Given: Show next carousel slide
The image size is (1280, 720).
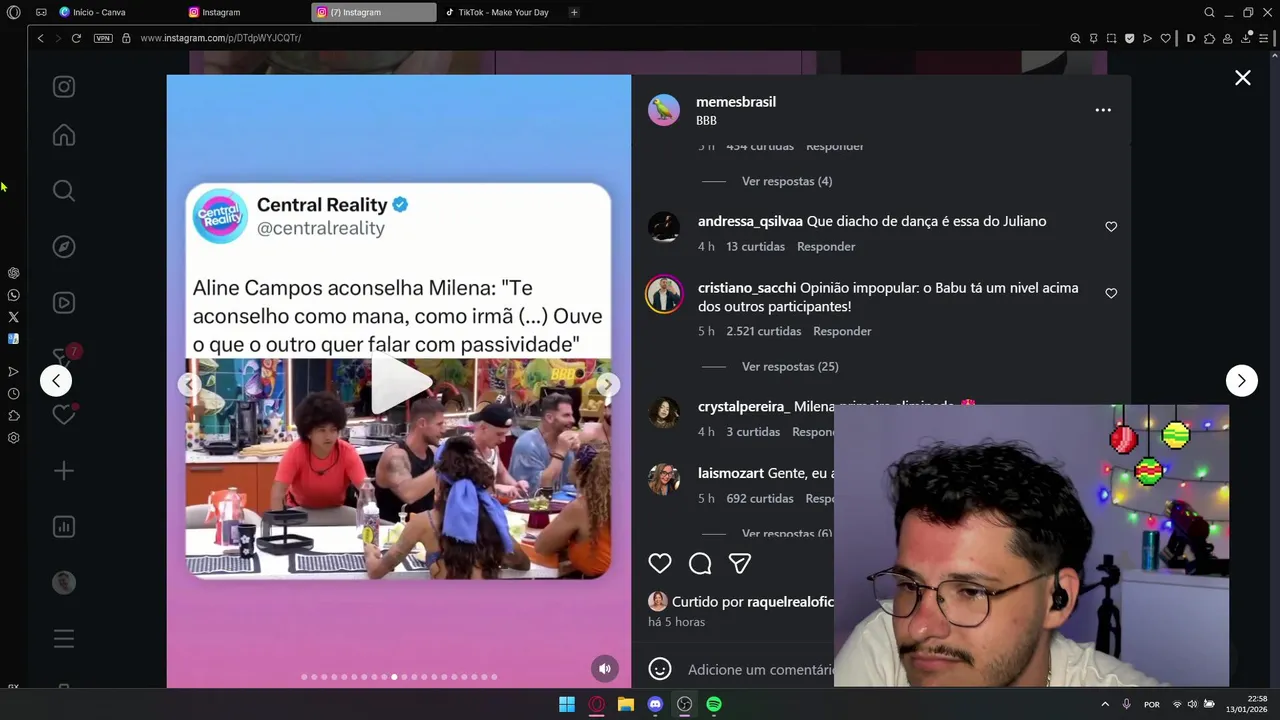Looking at the screenshot, I should [x=606, y=384].
